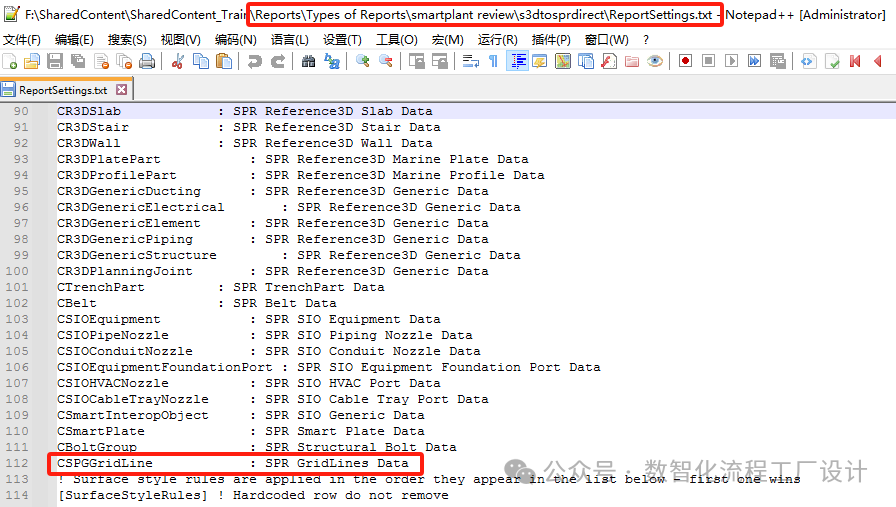Click the Undo arrow icon
The image size is (896, 507).
click(x=255, y=61)
